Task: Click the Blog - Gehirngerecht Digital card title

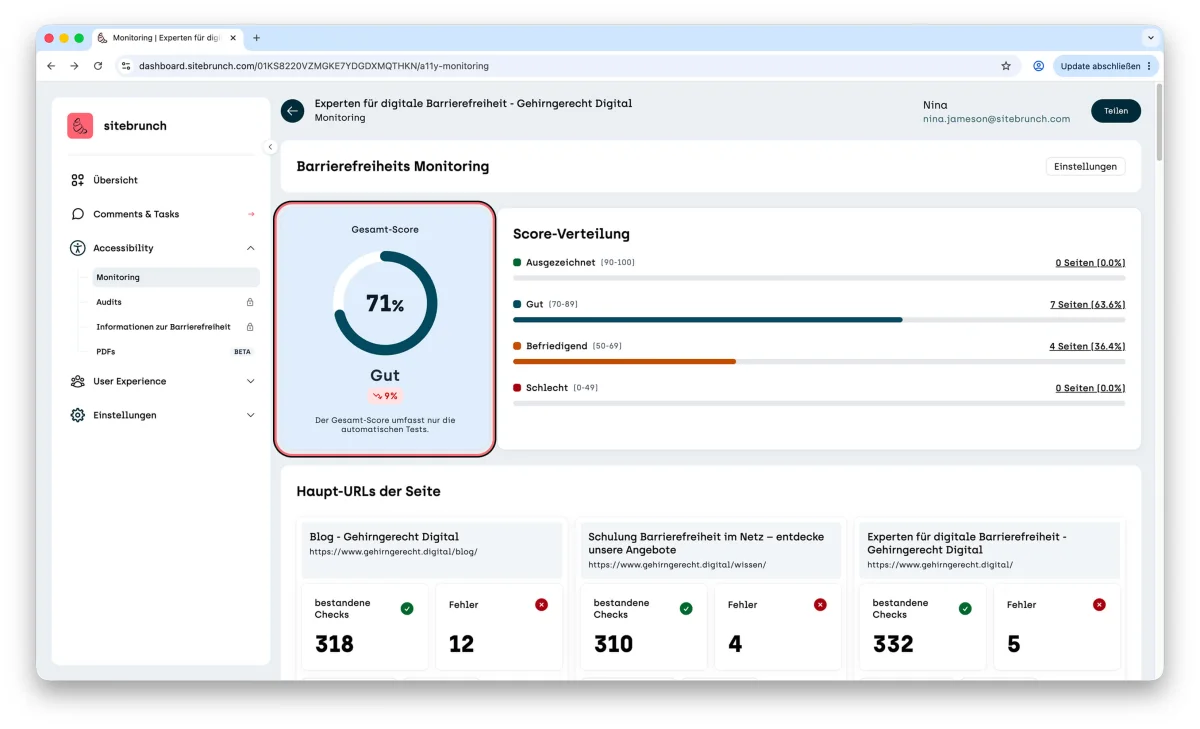Action: pyautogui.click(x=384, y=537)
